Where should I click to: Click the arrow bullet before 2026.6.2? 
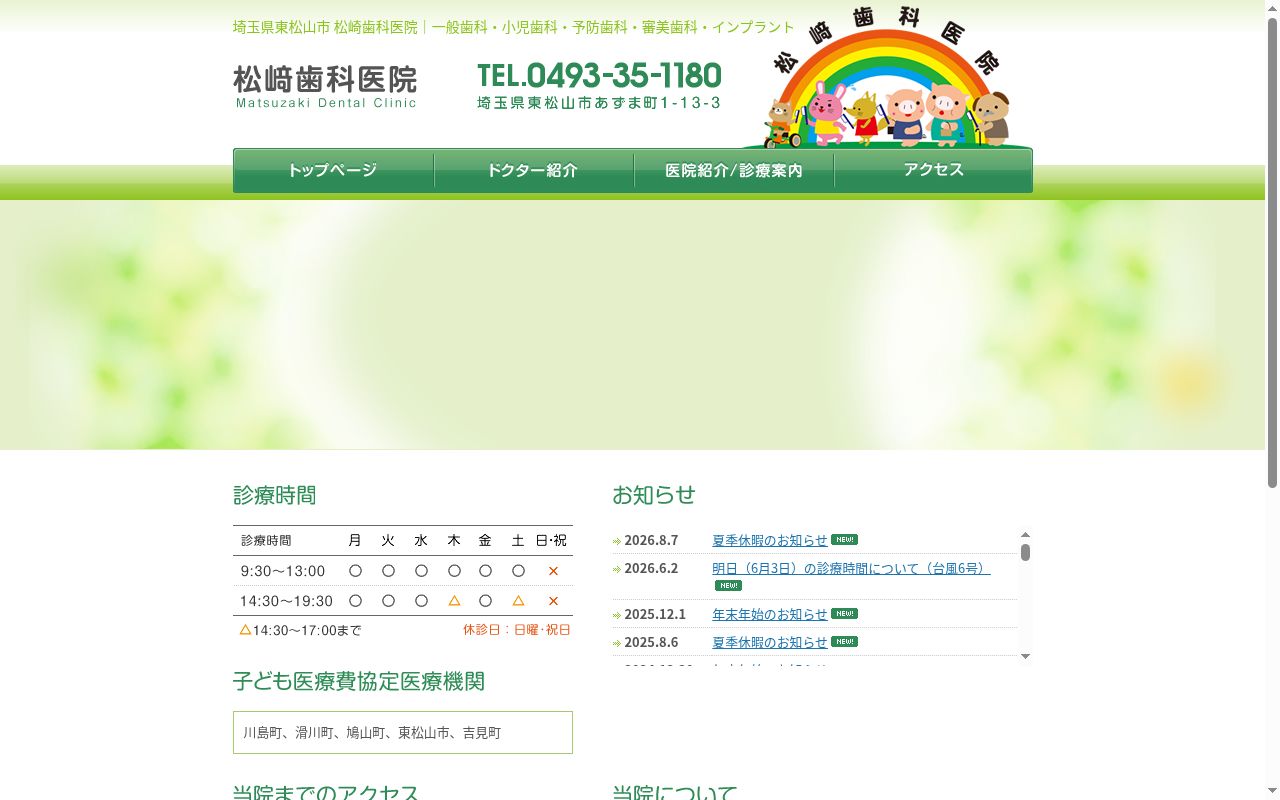[617, 569]
